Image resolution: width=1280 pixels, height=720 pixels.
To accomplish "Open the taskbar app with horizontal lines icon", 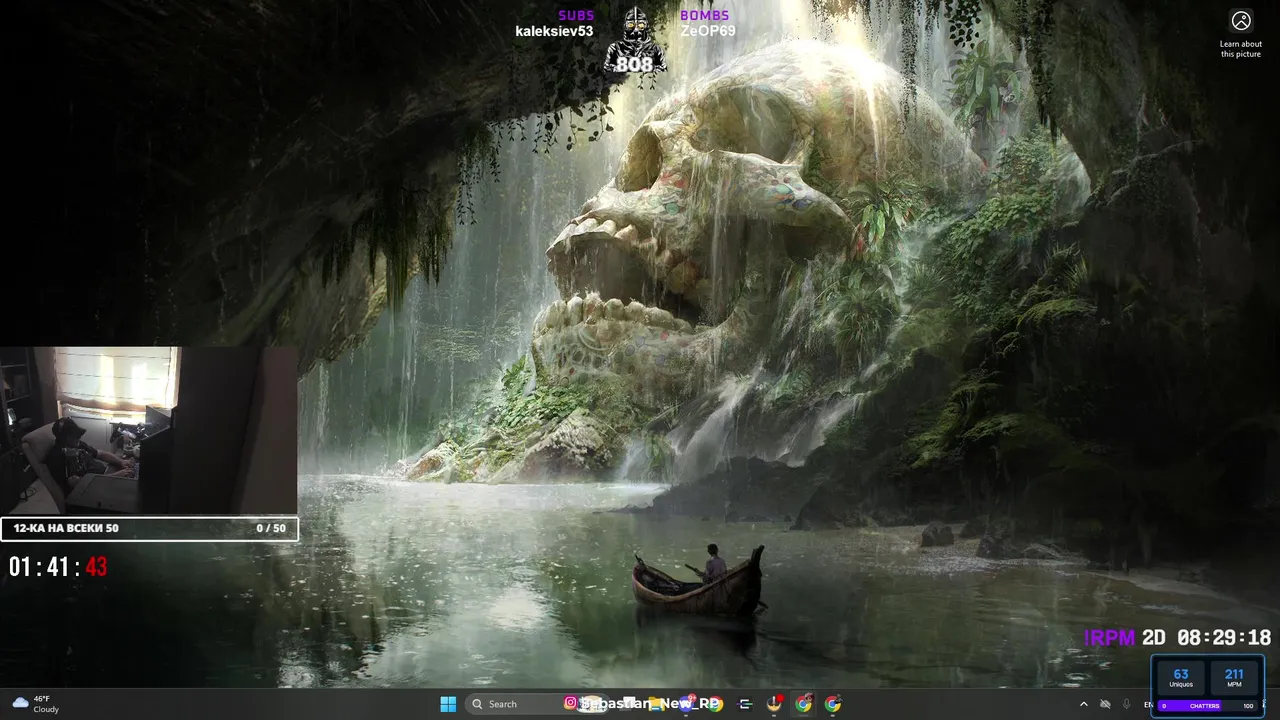I will point(744,704).
